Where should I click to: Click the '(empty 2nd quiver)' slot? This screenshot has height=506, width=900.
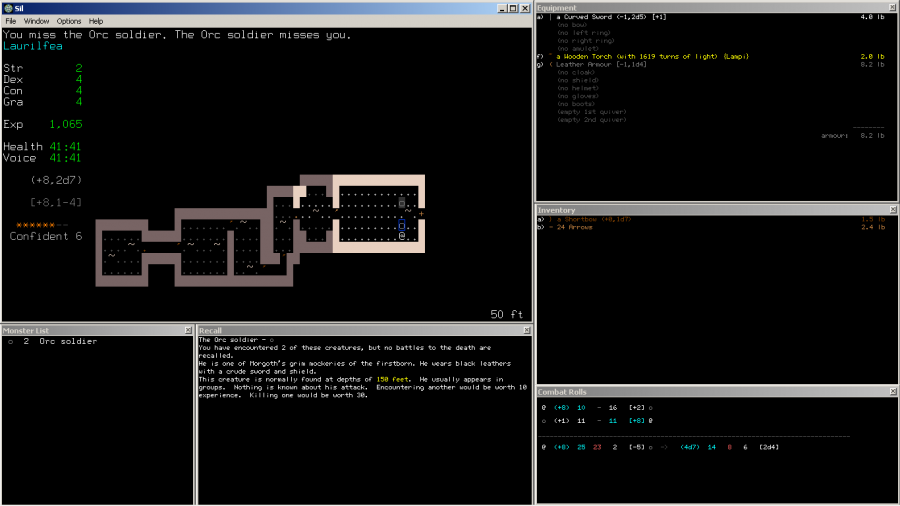592,120
